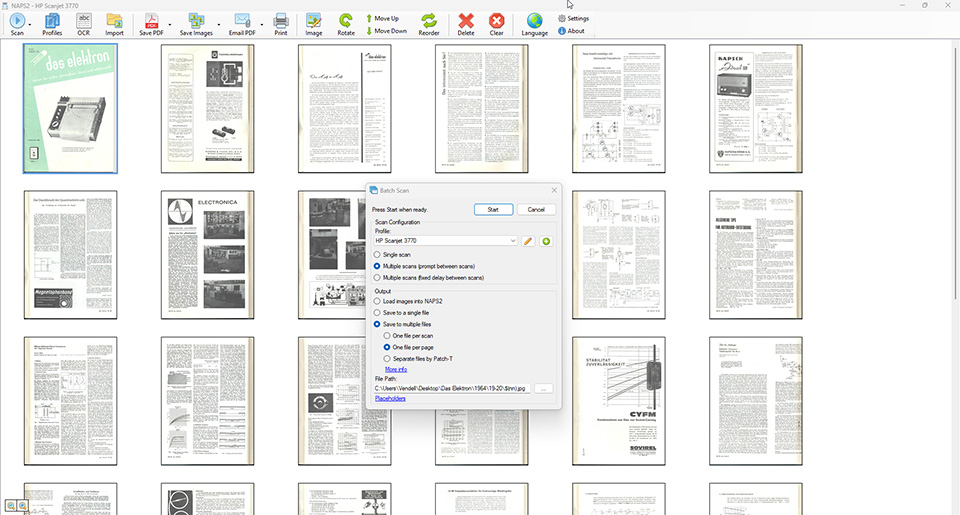Select the Single scan radio option

(x=377, y=255)
